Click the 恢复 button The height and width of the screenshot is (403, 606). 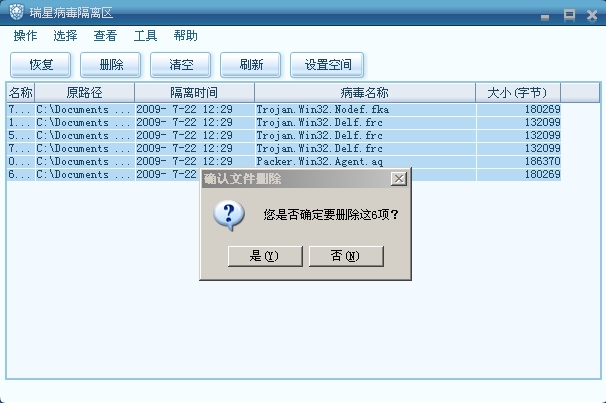pyautogui.click(x=41, y=65)
